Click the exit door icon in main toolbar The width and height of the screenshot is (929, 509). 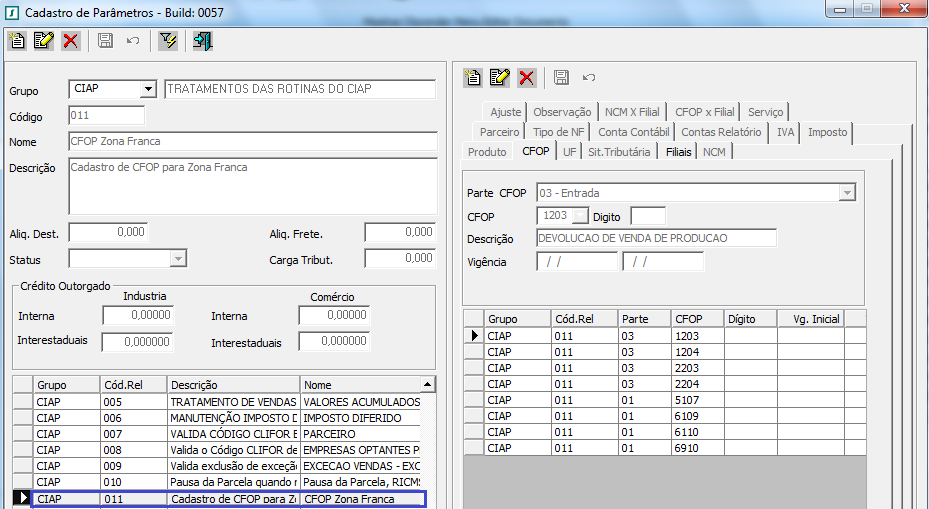pos(203,41)
